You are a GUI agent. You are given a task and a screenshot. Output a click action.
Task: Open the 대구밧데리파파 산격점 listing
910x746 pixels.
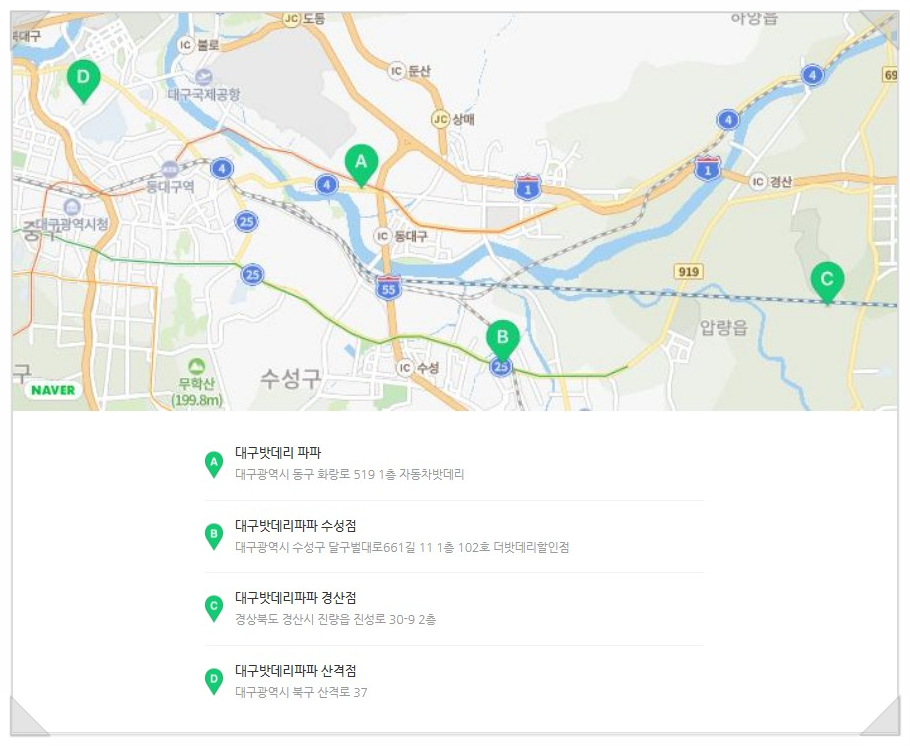(295, 671)
